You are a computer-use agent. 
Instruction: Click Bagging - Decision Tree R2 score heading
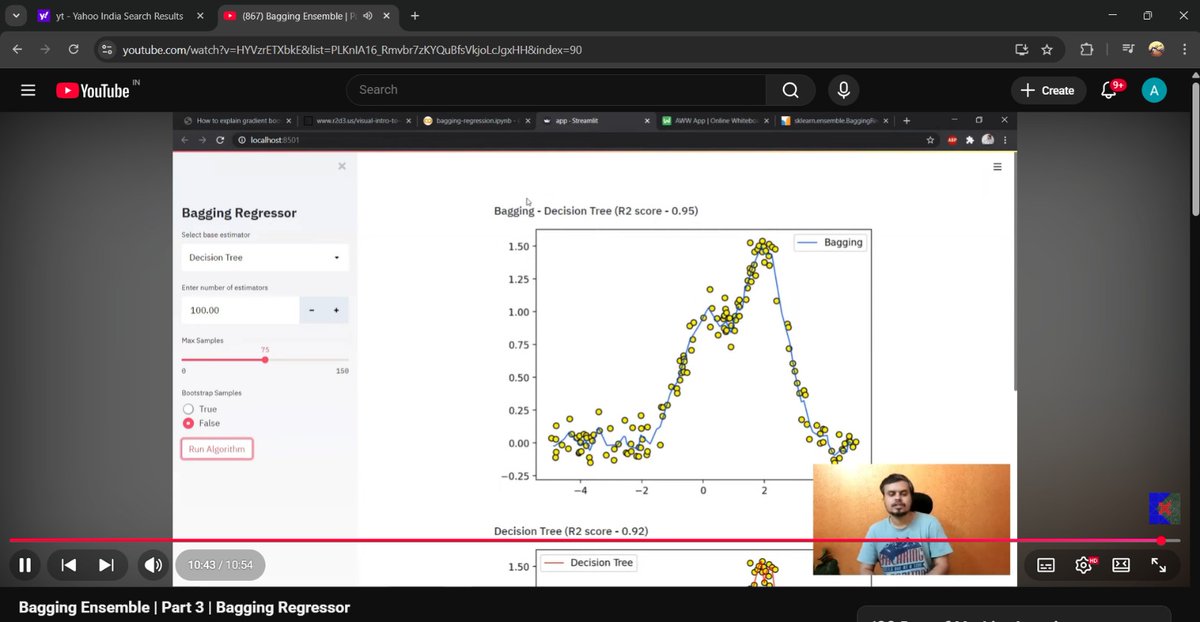tap(596, 211)
